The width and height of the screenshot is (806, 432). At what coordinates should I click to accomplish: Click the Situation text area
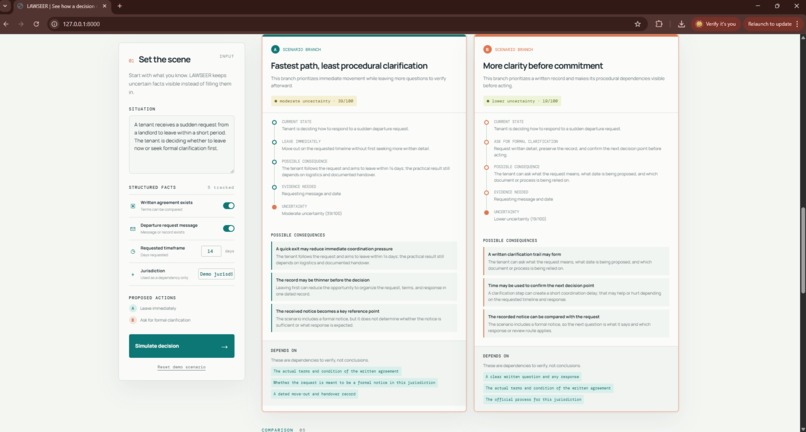pyautogui.click(x=181, y=145)
